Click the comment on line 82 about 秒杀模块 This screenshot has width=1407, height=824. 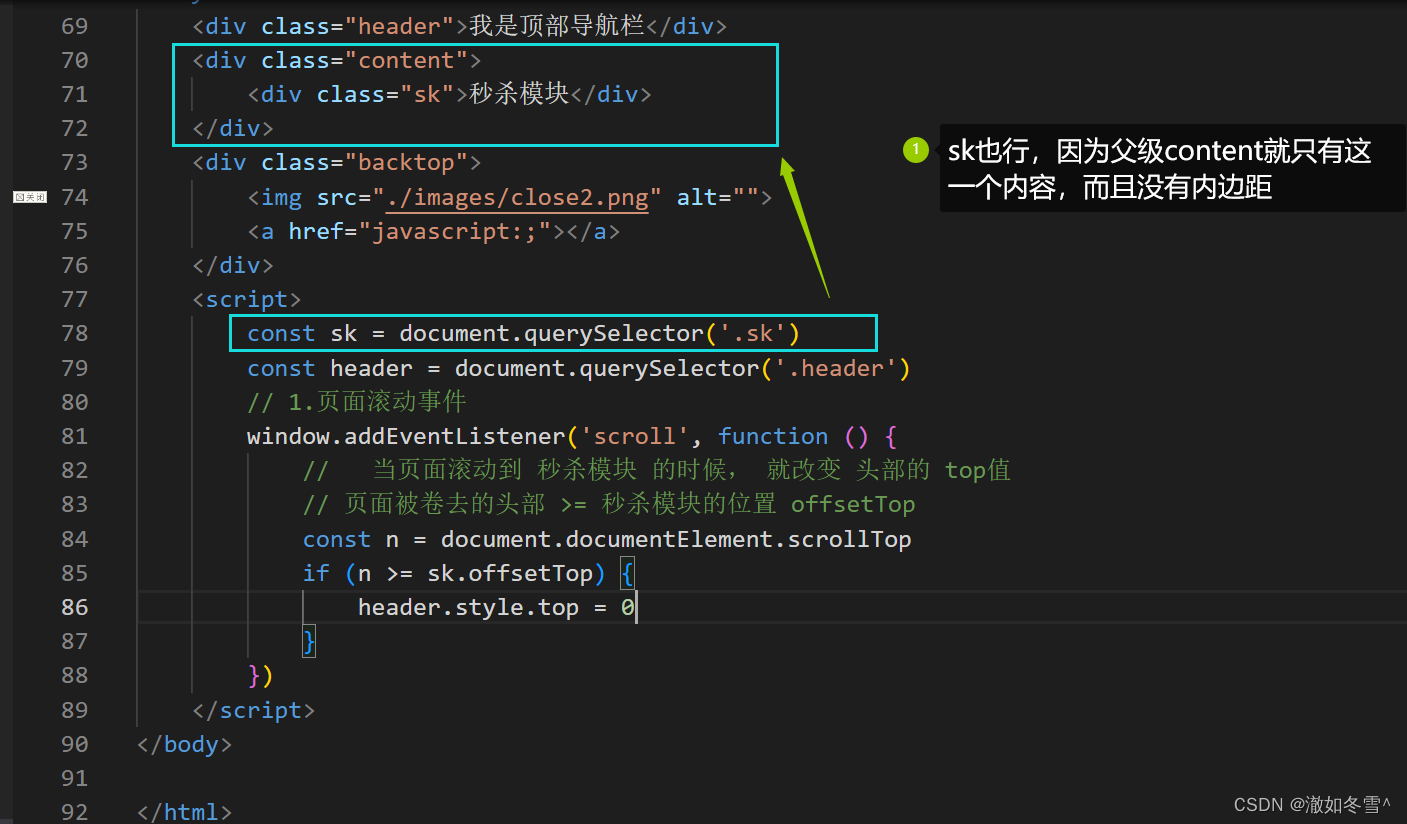(657, 470)
